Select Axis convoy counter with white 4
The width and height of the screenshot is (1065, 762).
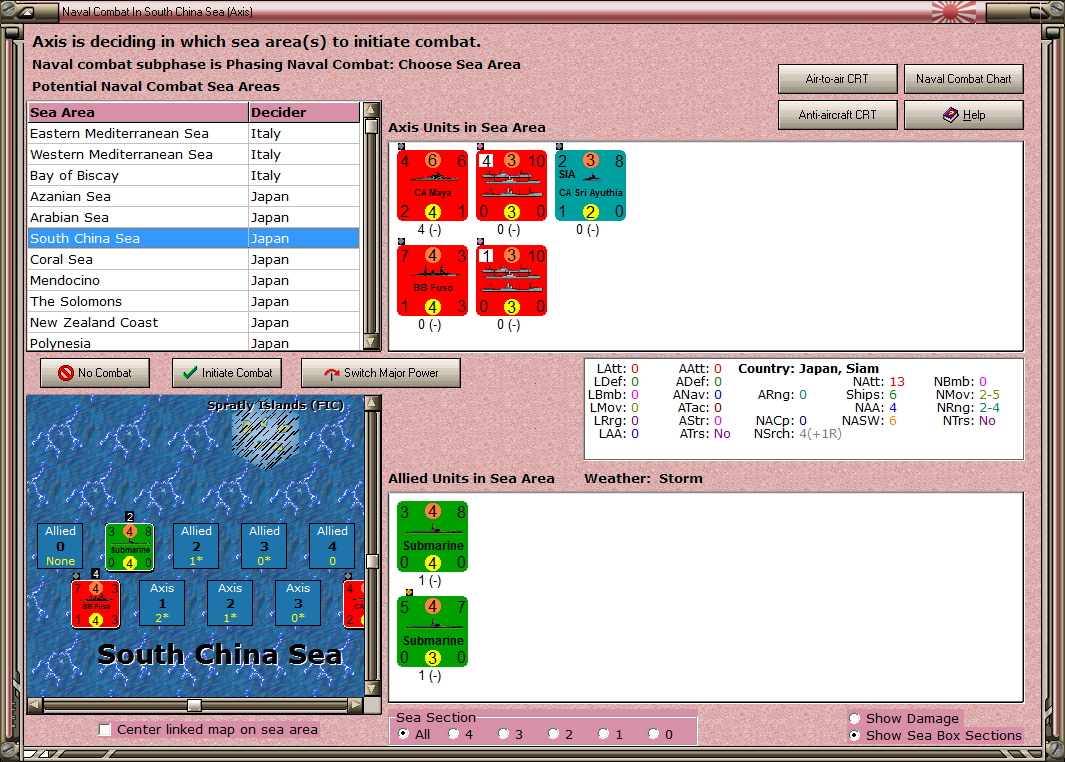(511, 185)
